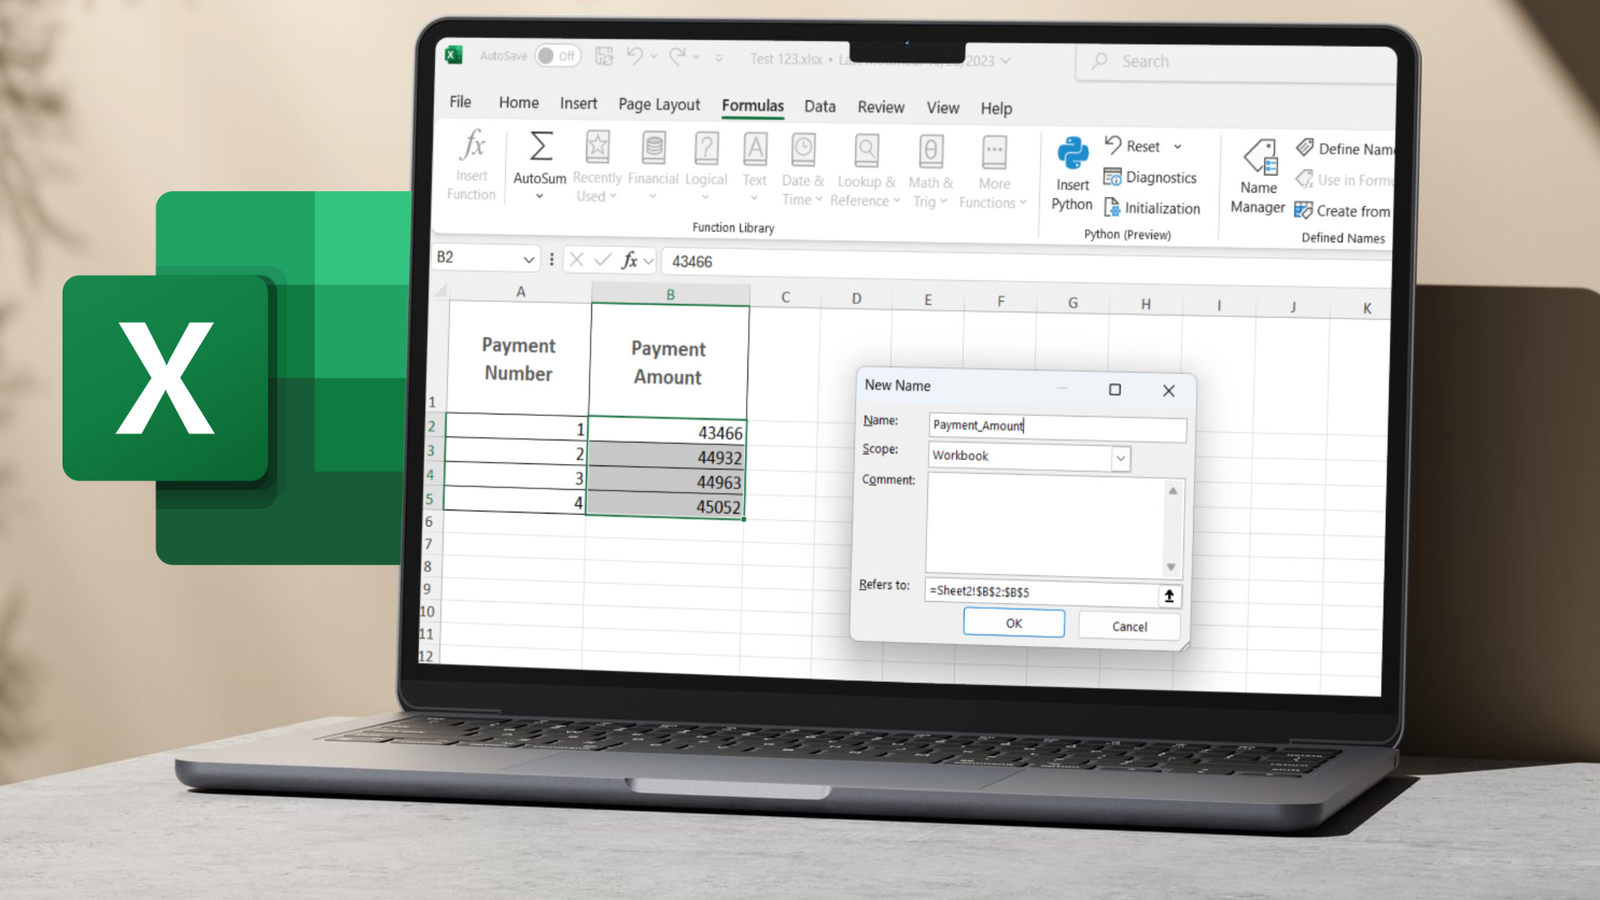The height and width of the screenshot is (900, 1600).
Task: Open the Financial functions library
Action: (x=653, y=166)
